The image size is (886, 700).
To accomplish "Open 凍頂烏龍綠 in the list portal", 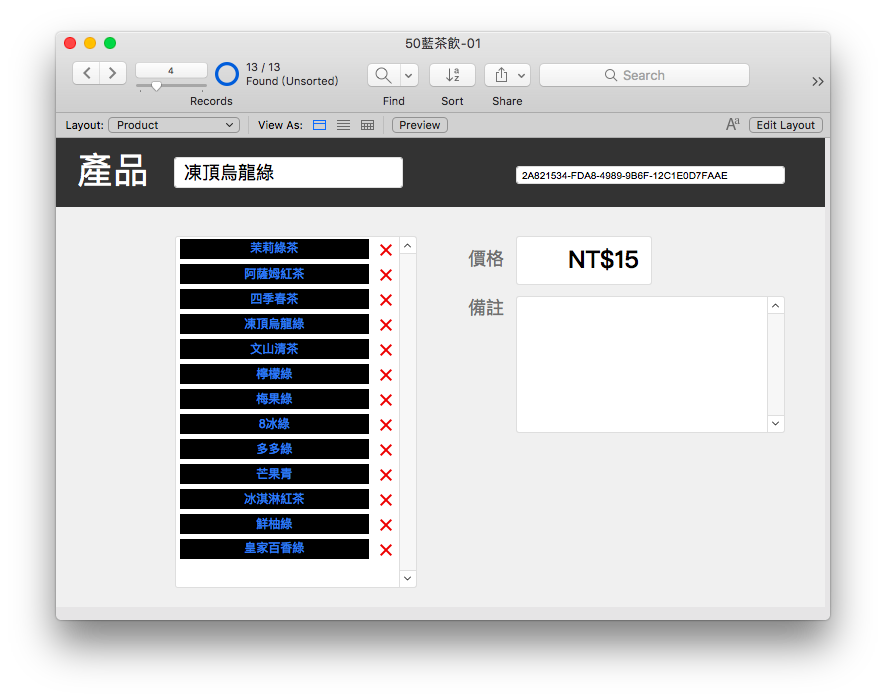I will click(274, 324).
